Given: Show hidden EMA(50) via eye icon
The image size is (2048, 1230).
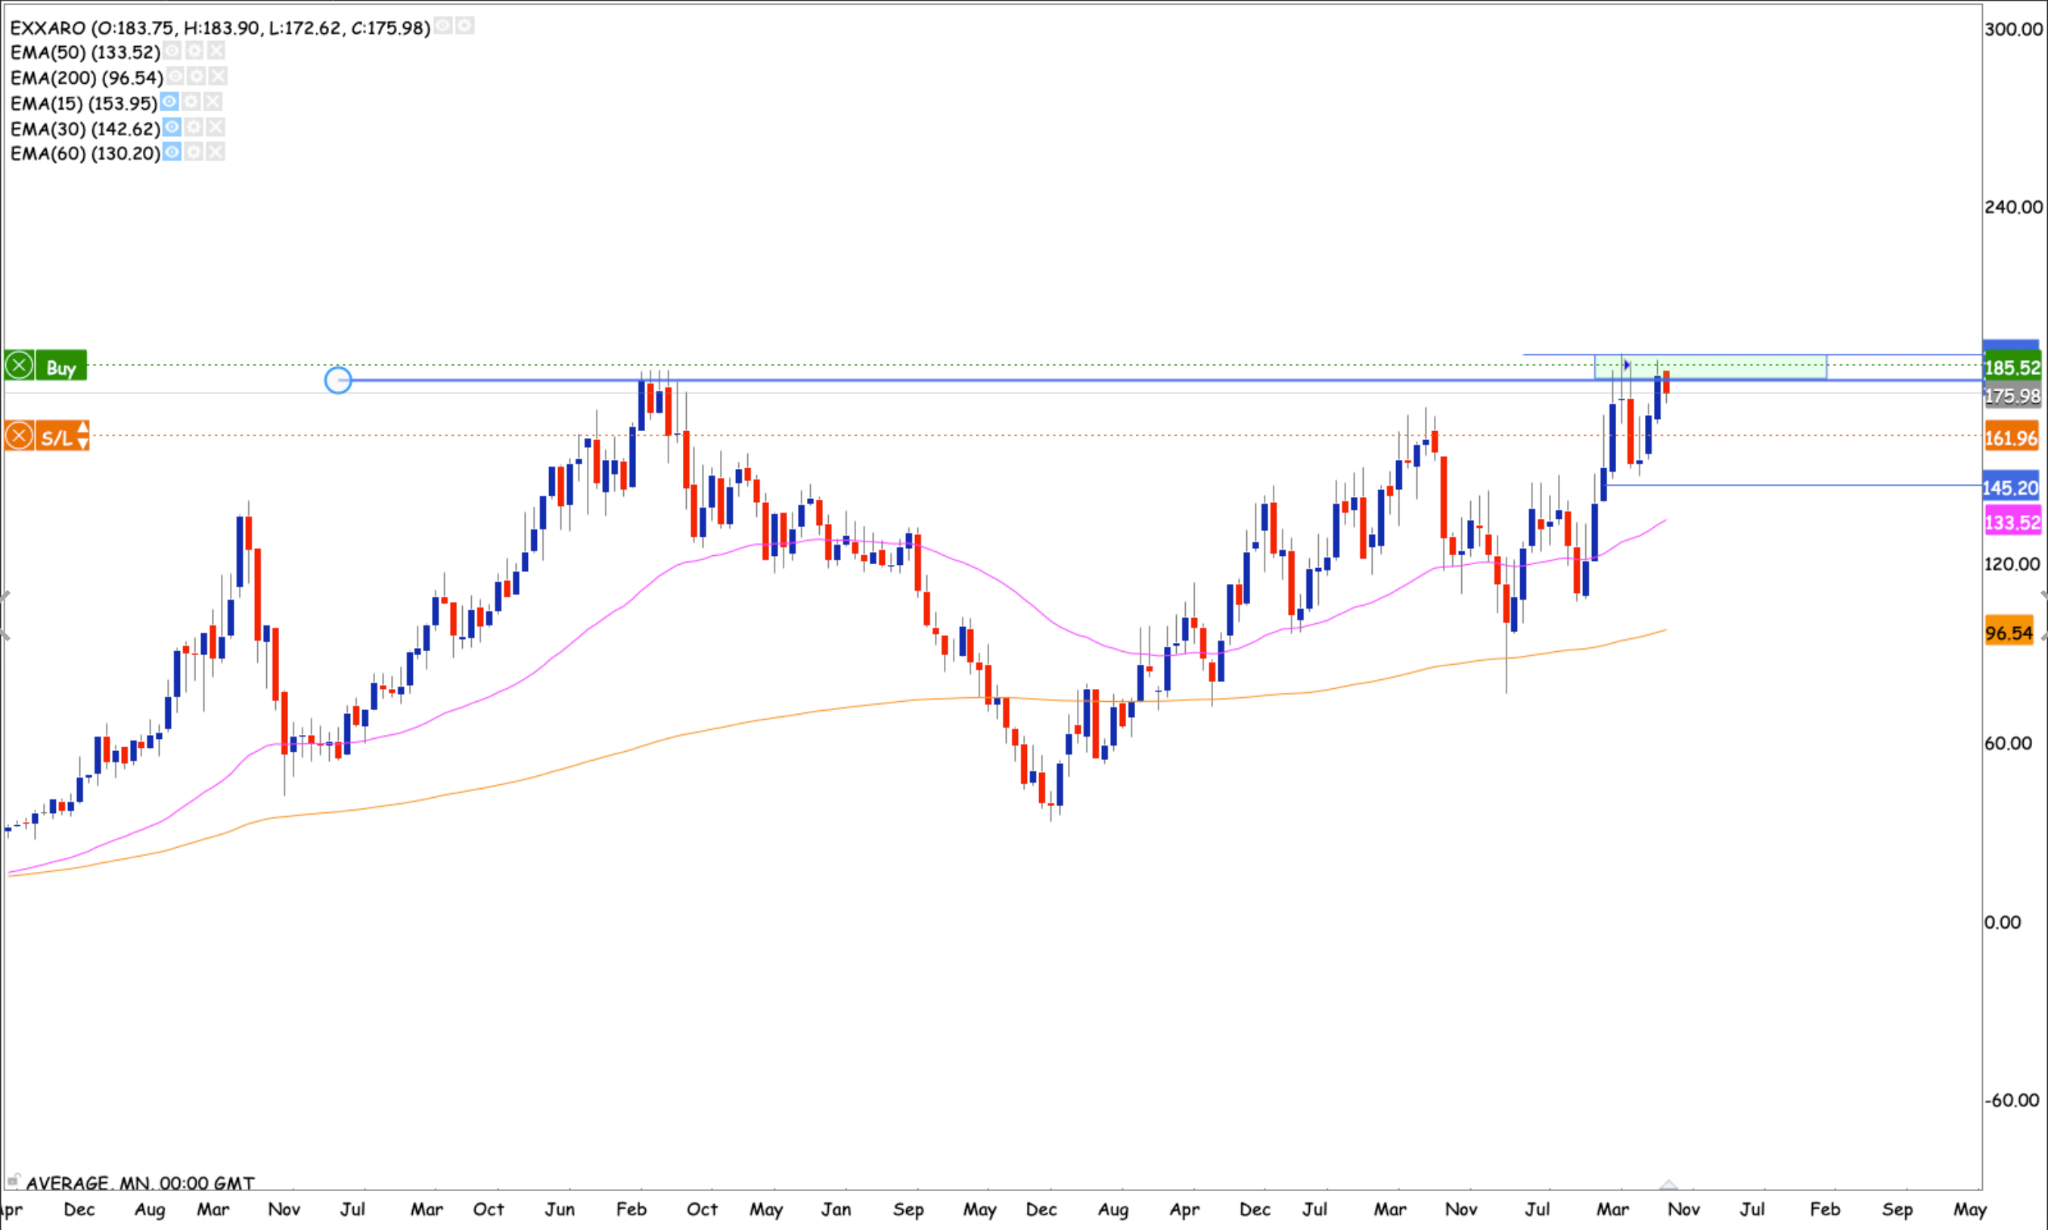Looking at the screenshot, I should 172,51.
